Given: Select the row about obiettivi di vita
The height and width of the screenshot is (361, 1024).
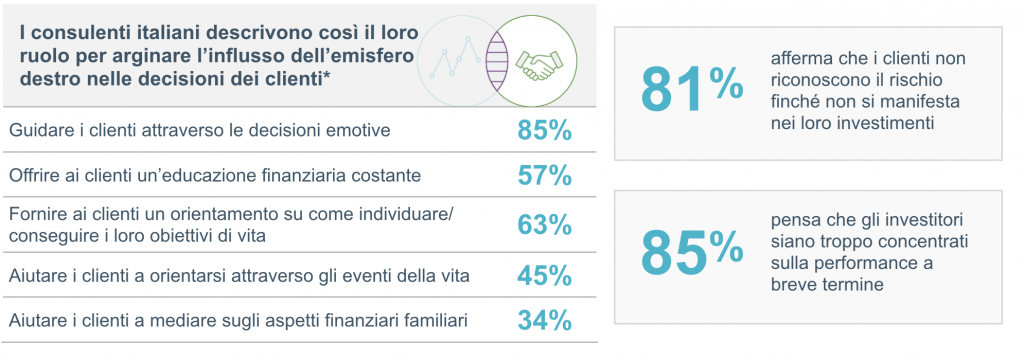Looking at the screenshot, I should click(300, 225).
